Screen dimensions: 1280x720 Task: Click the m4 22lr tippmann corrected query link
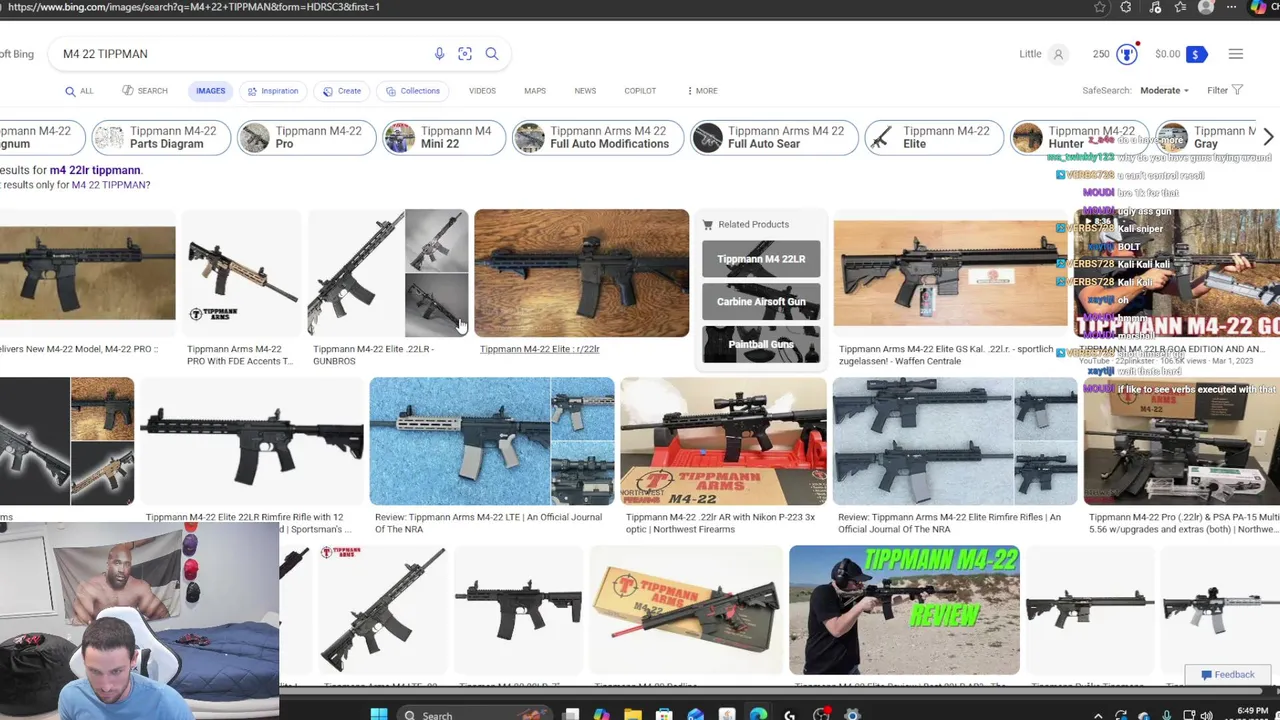[x=95, y=170]
